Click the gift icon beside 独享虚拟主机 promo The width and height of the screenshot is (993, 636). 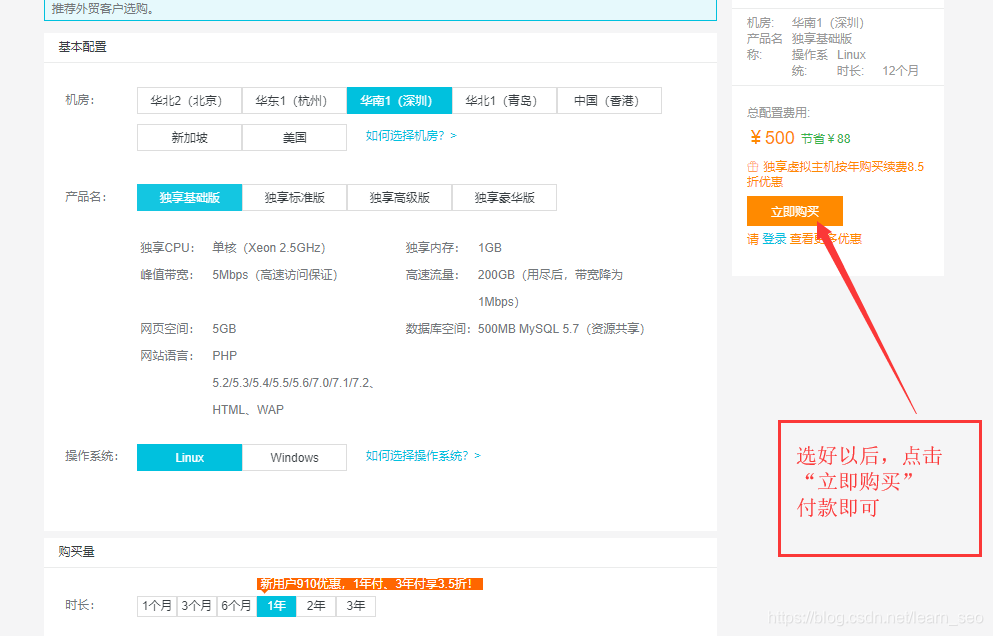(x=753, y=167)
